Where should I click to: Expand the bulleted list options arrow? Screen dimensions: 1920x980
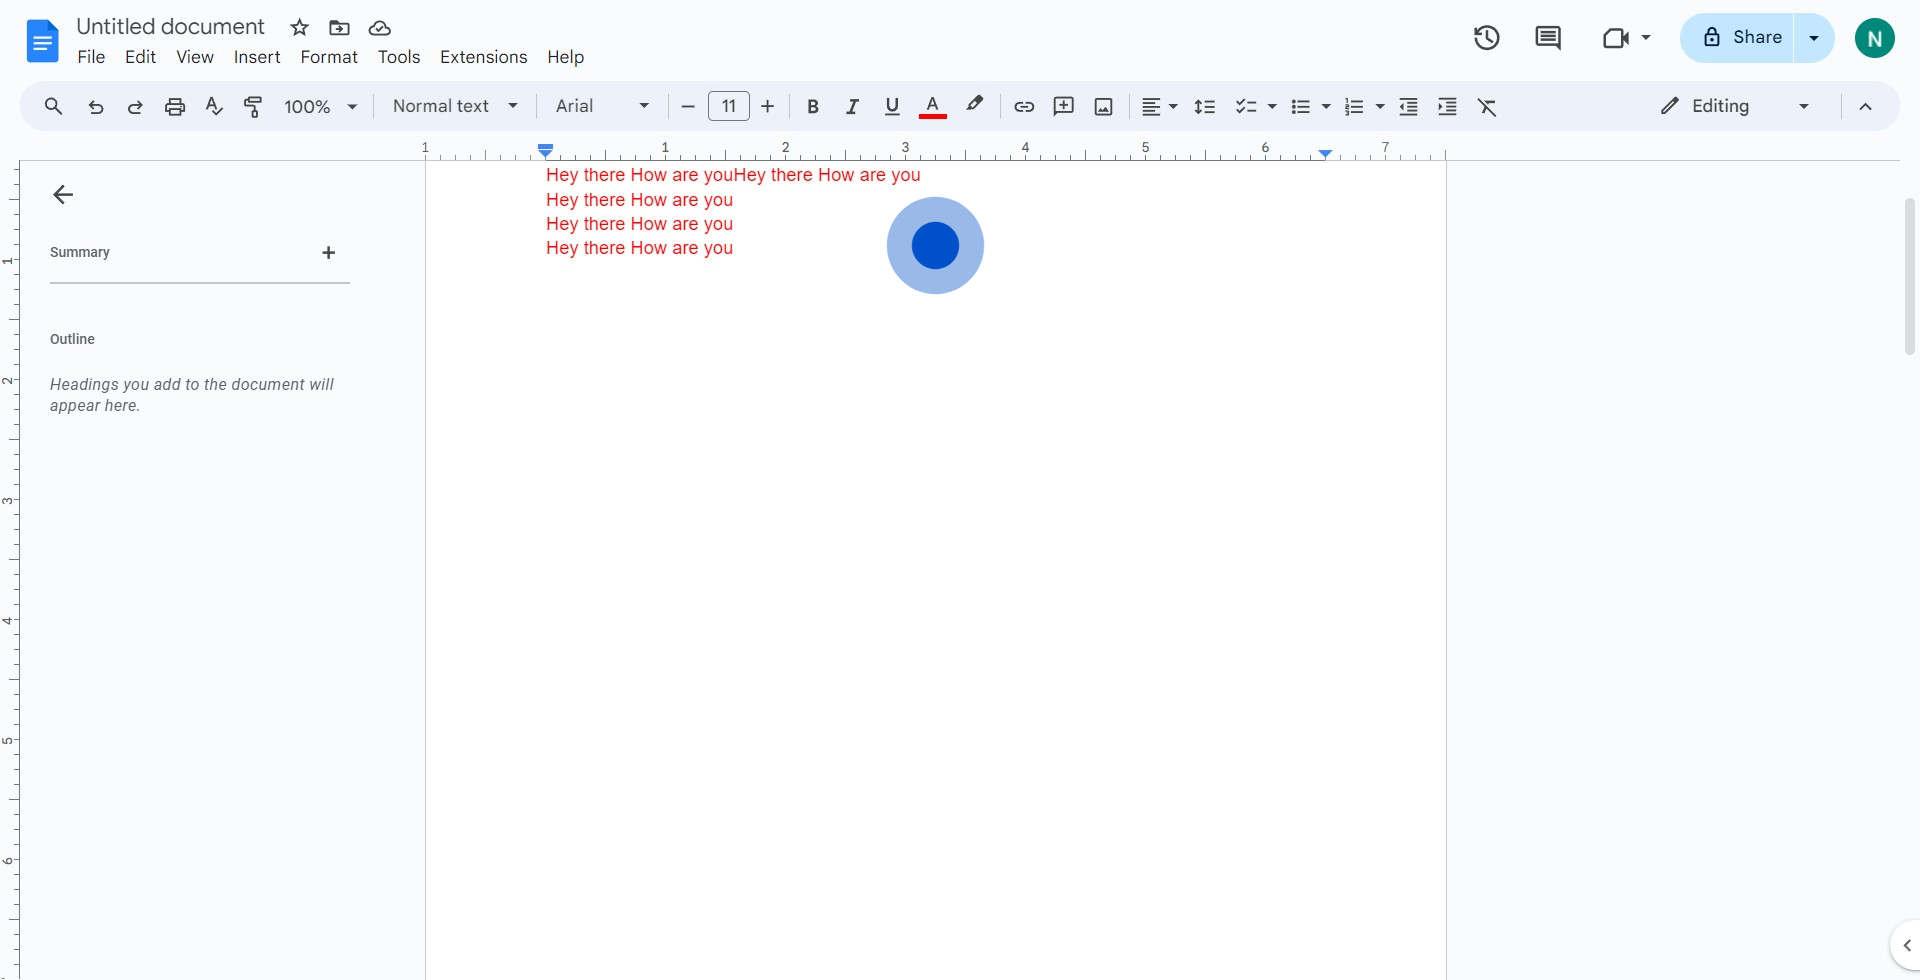point(1326,106)
